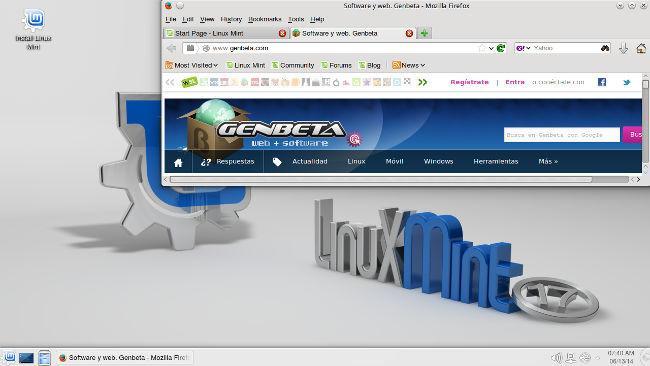The image size is (650, 366).
Task: Open the Móvil section
Action: [394, 162]
